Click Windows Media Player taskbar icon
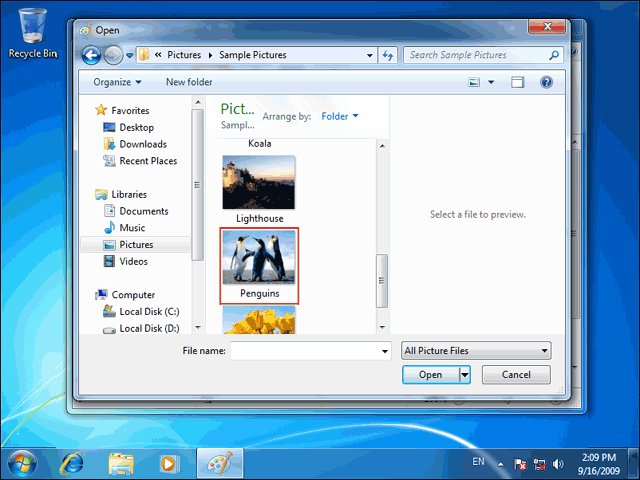This screenshot has width=640, height=480. tap(169, 464)
